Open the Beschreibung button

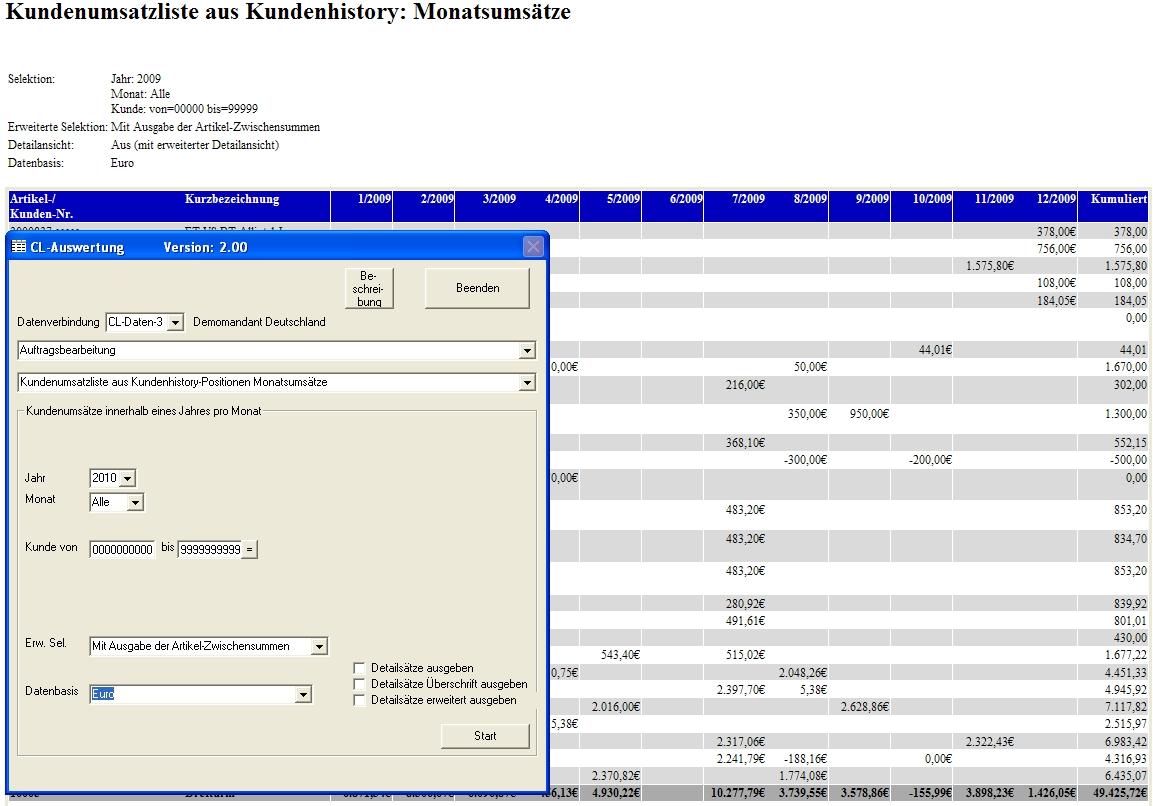[368, 288]
